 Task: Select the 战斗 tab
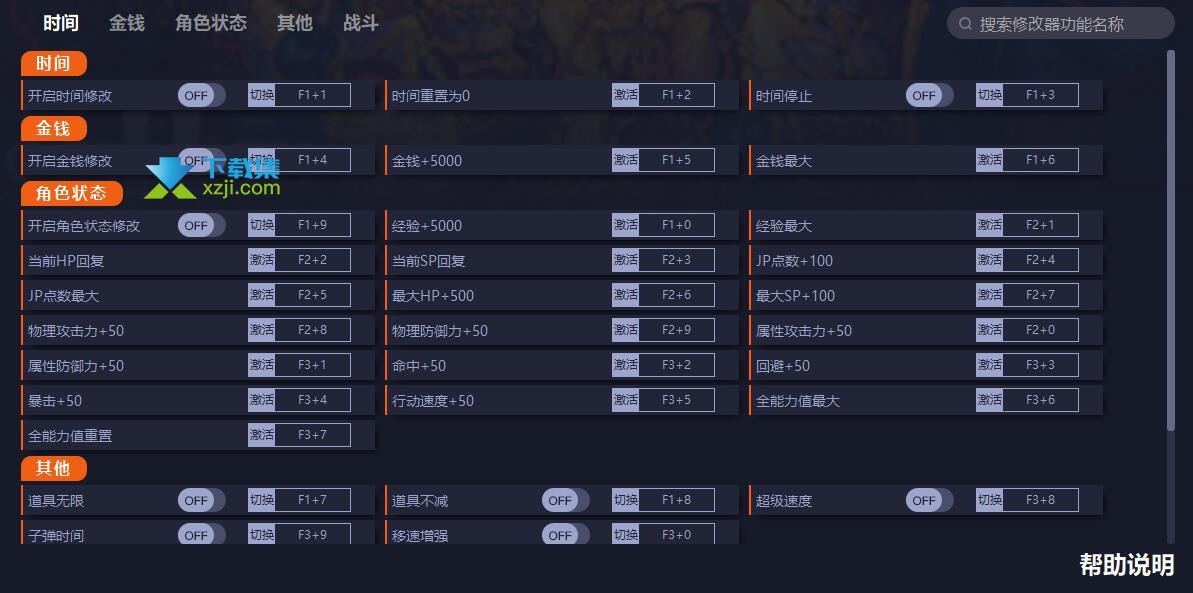tap(361, 23)
